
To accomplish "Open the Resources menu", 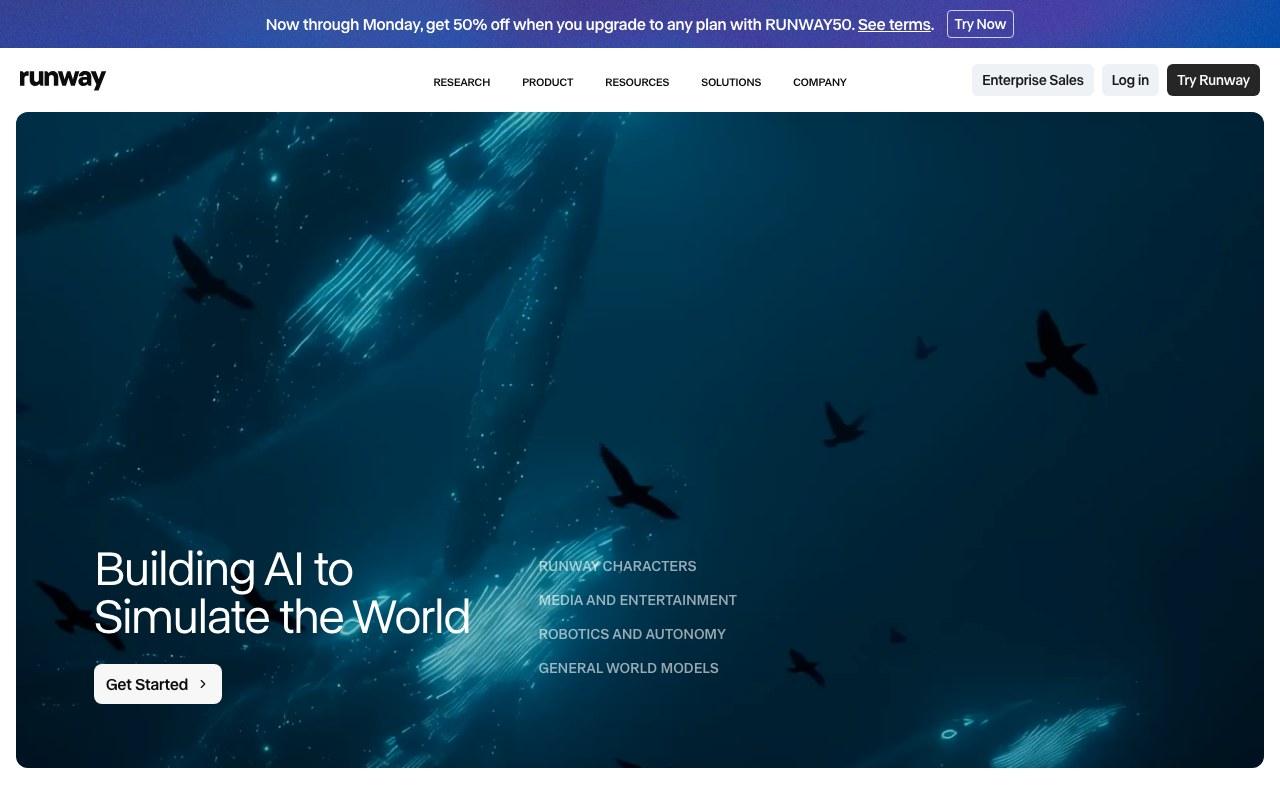I will coord(637,82).
